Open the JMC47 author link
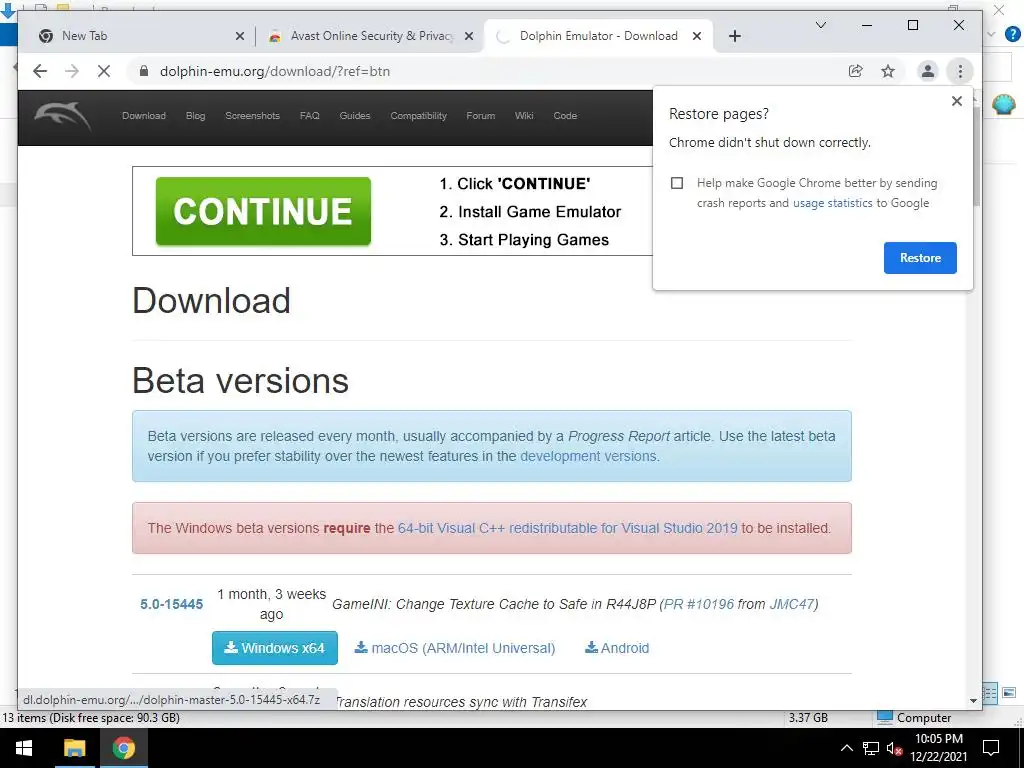This screenshot has height=768, width=1024. click(x=791, y=604)
